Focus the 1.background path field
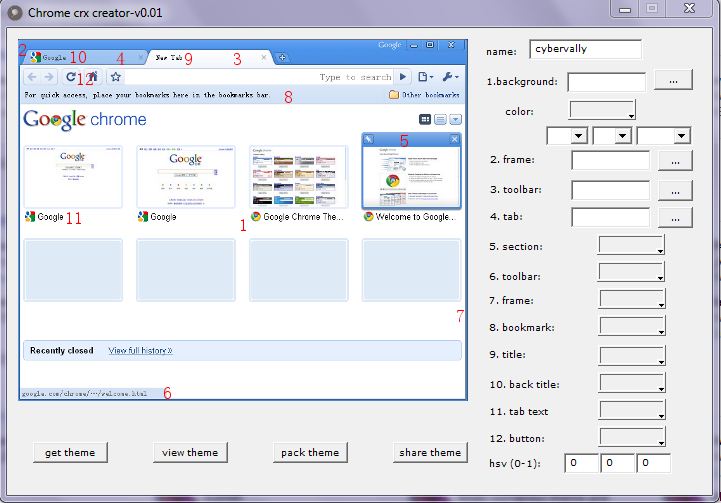This screenshot has width=721, height=503. pos(607,82)
